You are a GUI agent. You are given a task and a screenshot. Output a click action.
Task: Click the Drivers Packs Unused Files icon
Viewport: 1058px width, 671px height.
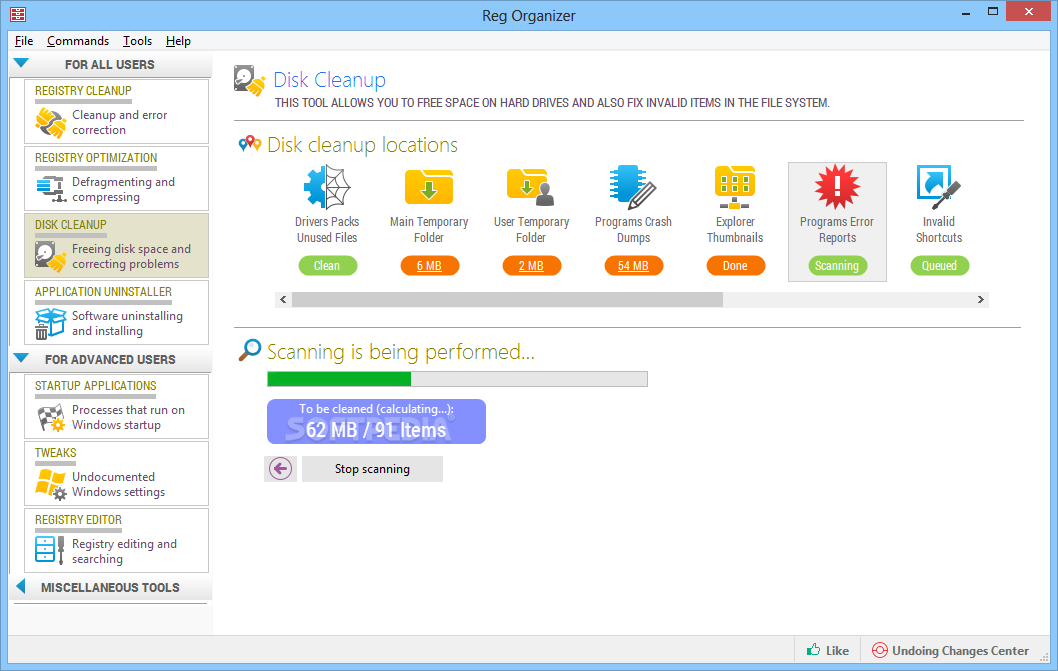327,187
